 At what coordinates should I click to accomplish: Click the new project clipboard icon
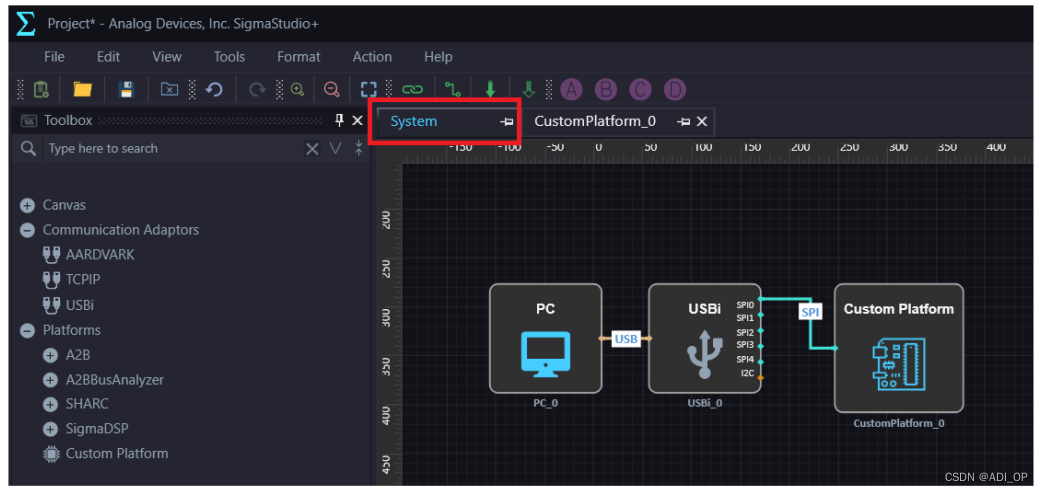[x=40, y=89]
